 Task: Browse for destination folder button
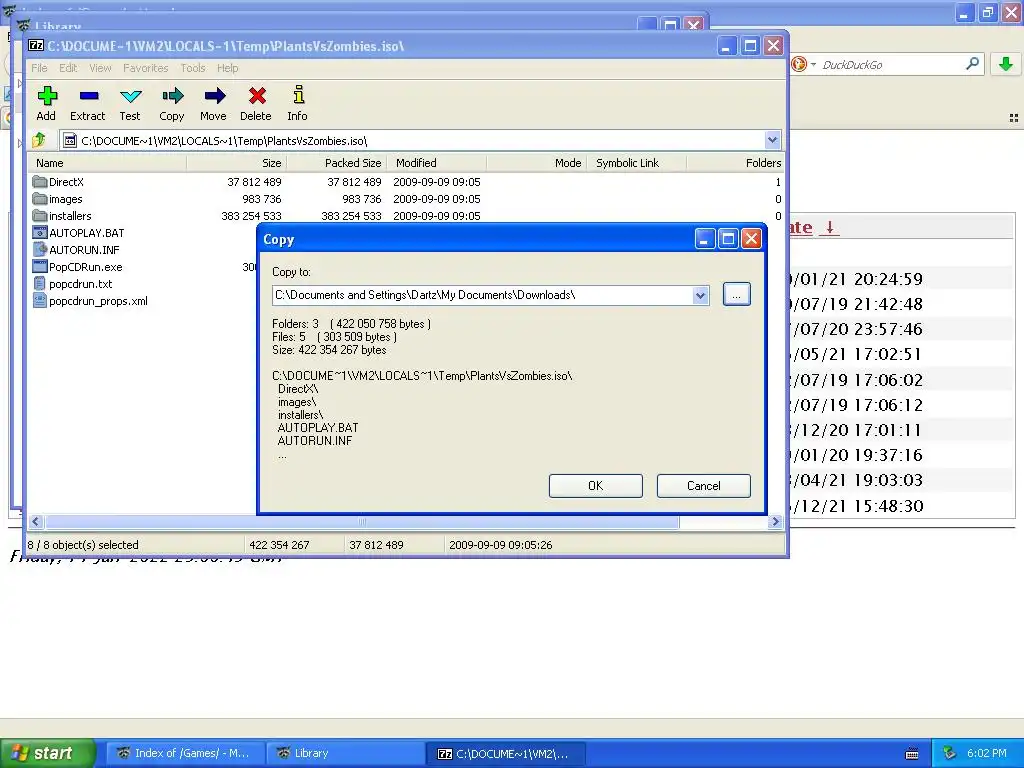[x=737, y=295]
